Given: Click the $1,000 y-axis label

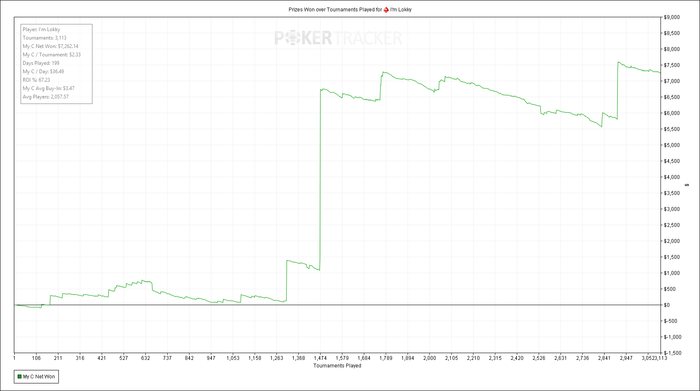Looking at the screenshot, I should point(672,273).
